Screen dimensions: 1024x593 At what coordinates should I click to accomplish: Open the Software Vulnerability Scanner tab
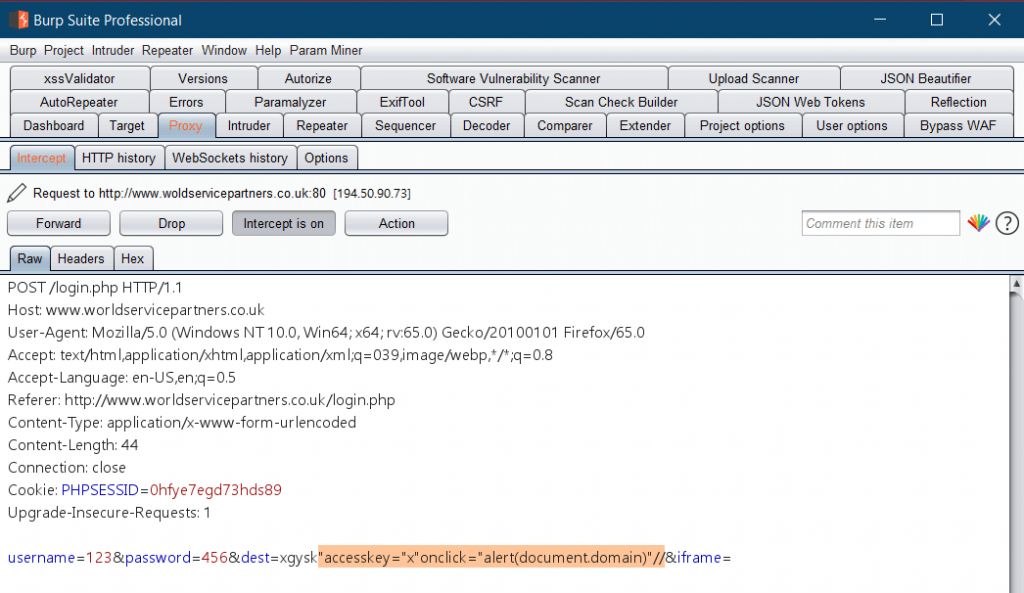513,78
